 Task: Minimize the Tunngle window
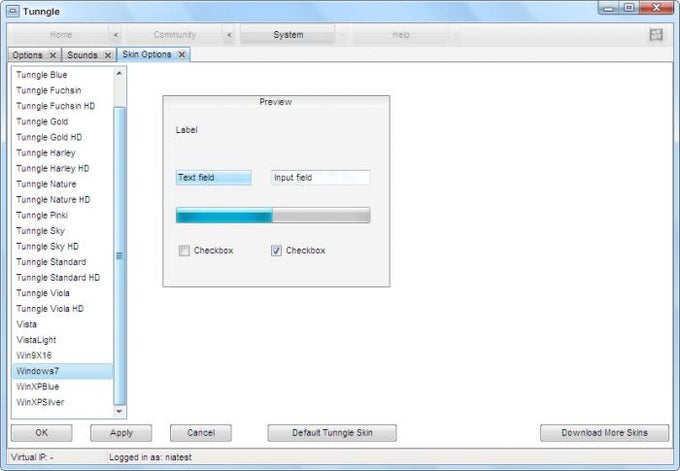click(609, 8)
